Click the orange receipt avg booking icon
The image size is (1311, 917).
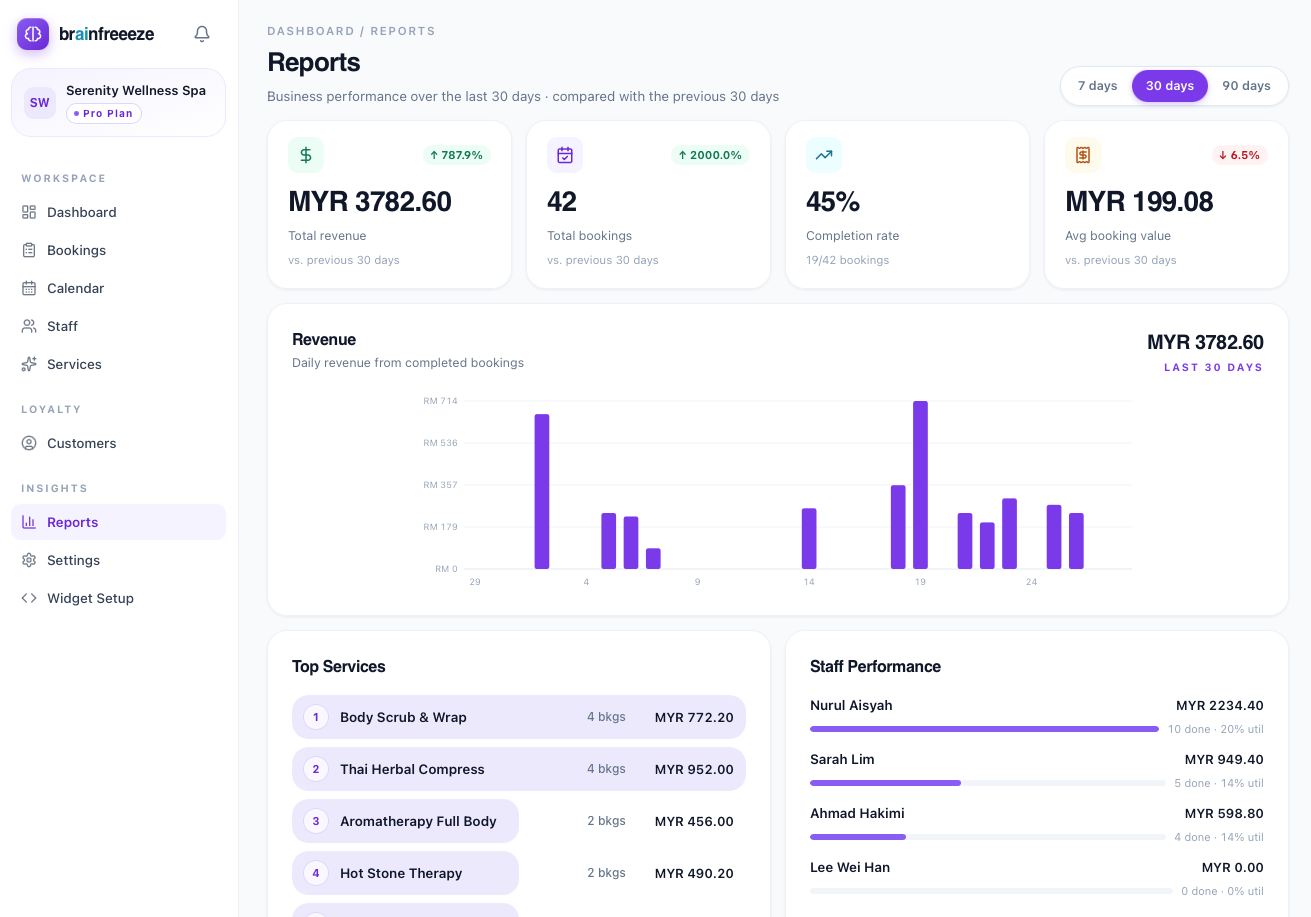click(1083, 155)
